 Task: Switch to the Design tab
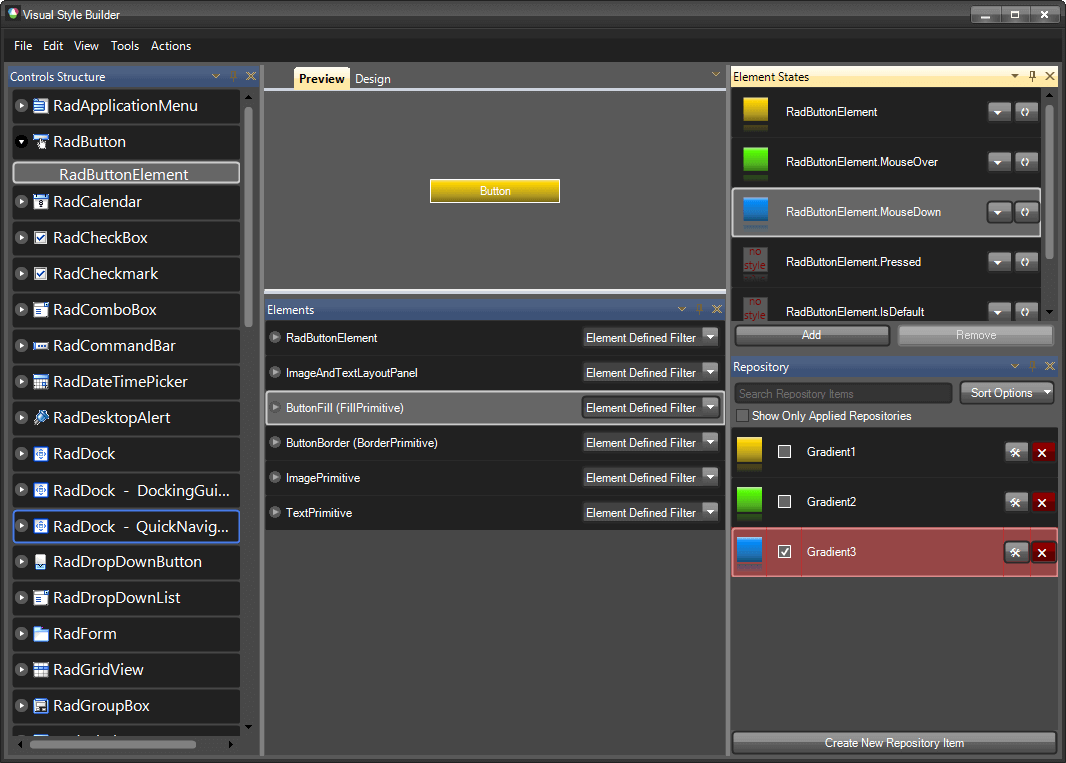[x=372, y=78]
